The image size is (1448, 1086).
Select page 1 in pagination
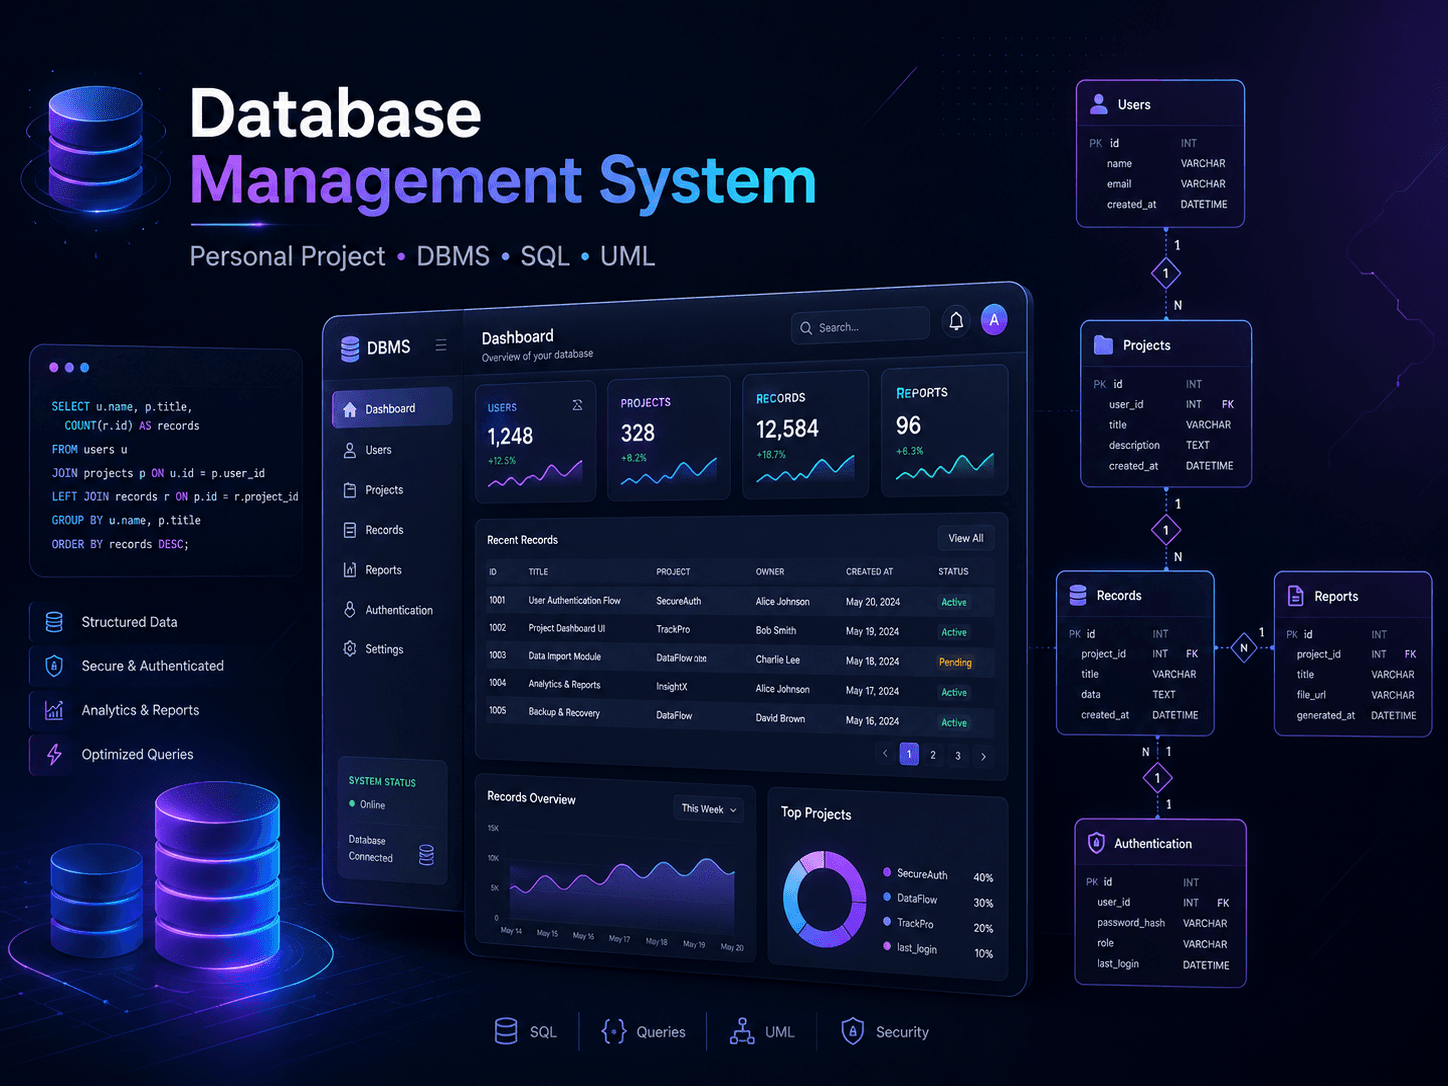(909, 754)
